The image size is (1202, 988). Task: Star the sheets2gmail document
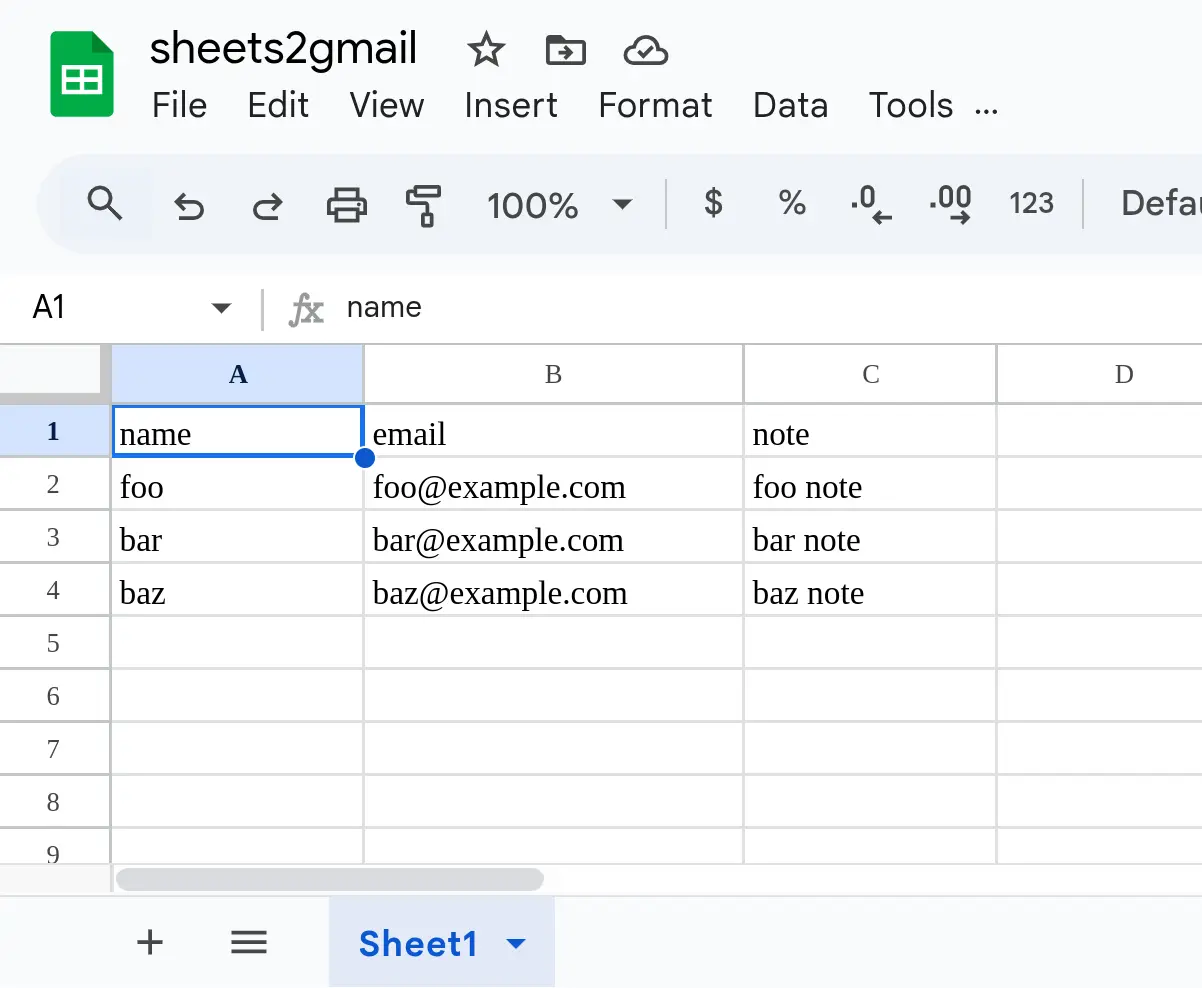pyautogui.click(x=486, y=49)
